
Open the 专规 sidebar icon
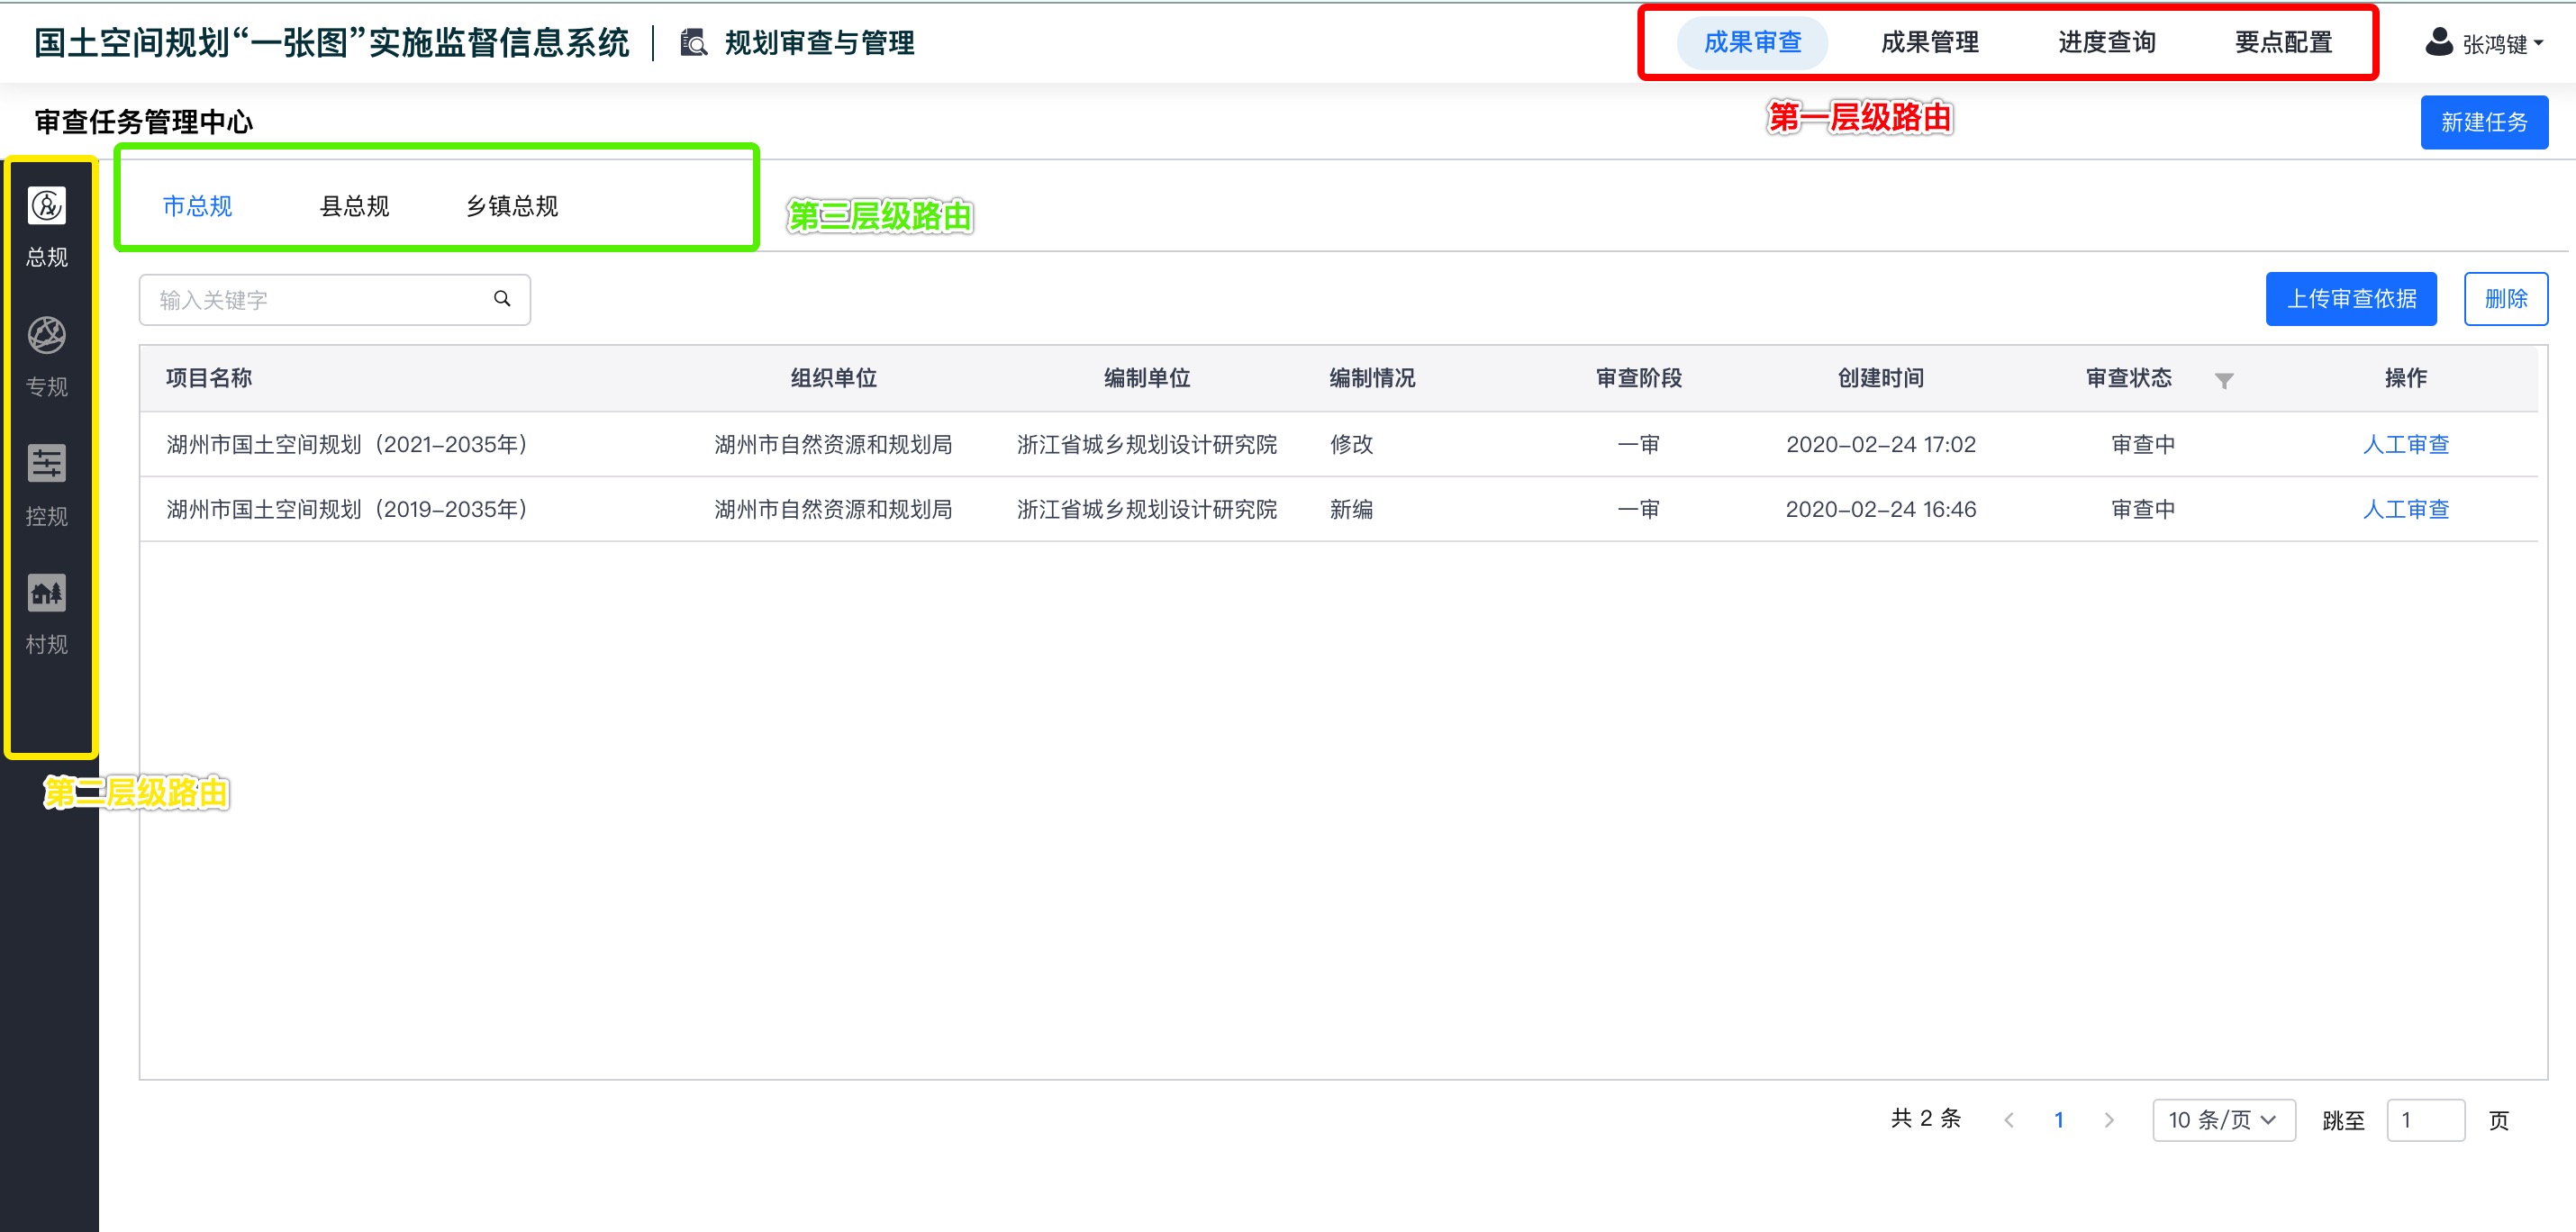[47, 336]
